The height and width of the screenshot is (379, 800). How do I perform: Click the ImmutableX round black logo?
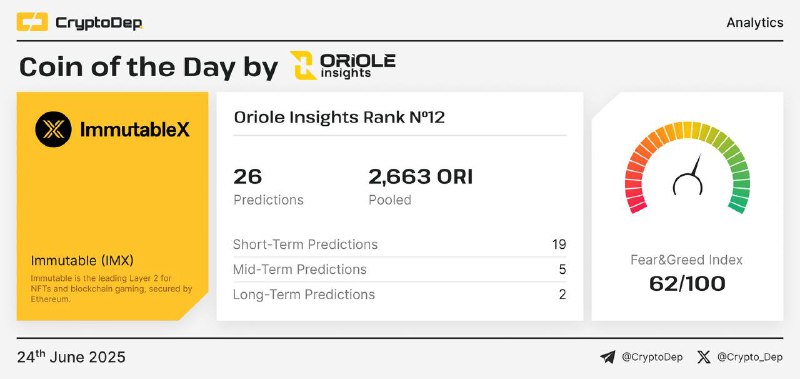pyautogui.click(x=54, y=130)
